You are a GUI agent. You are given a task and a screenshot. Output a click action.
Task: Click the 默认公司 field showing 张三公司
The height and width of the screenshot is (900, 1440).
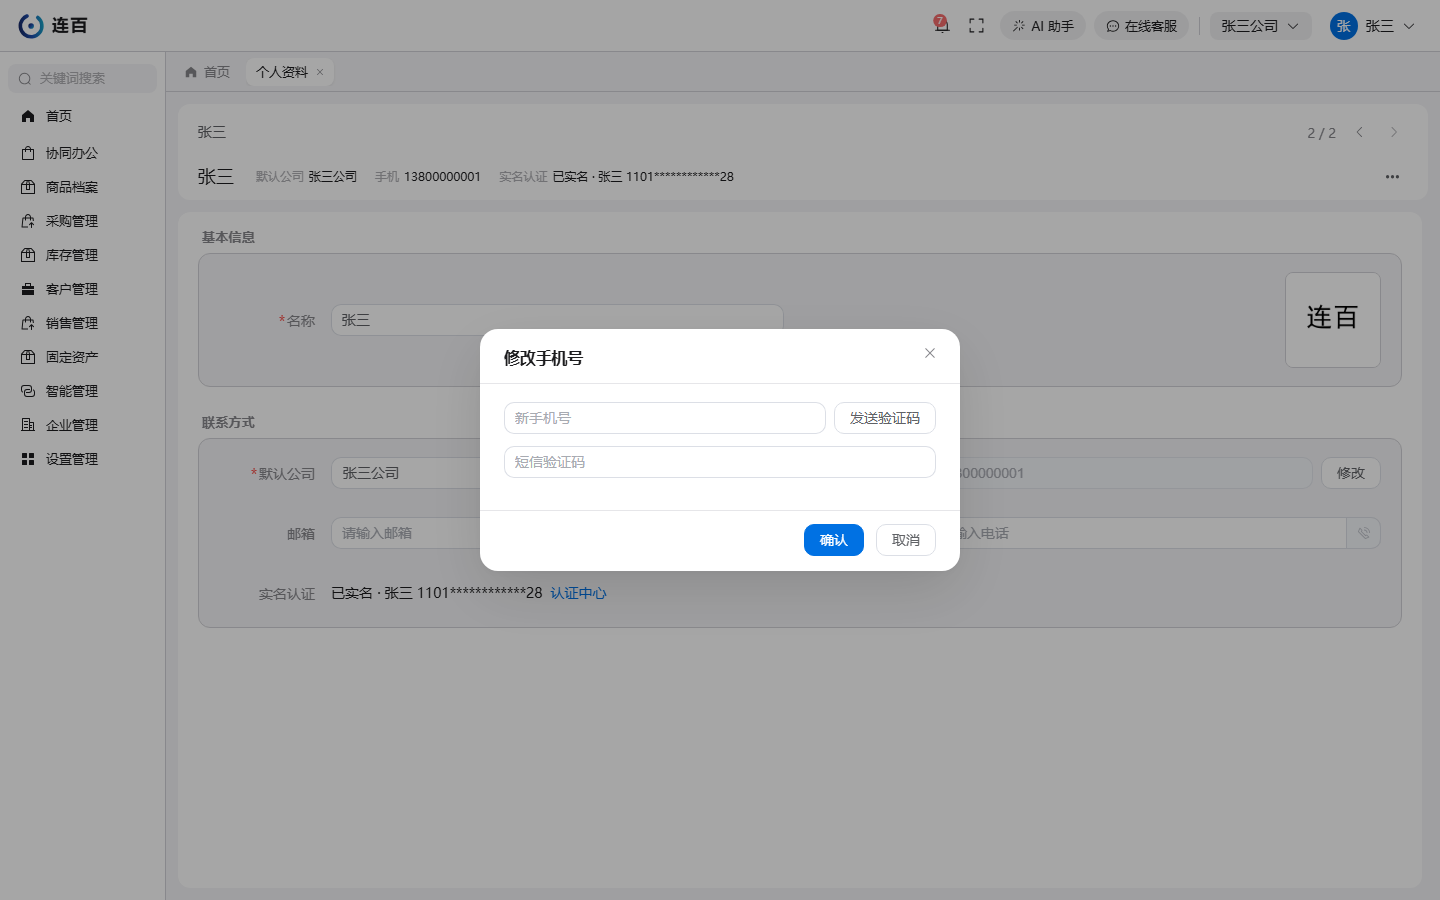click(x=406, y=473)
